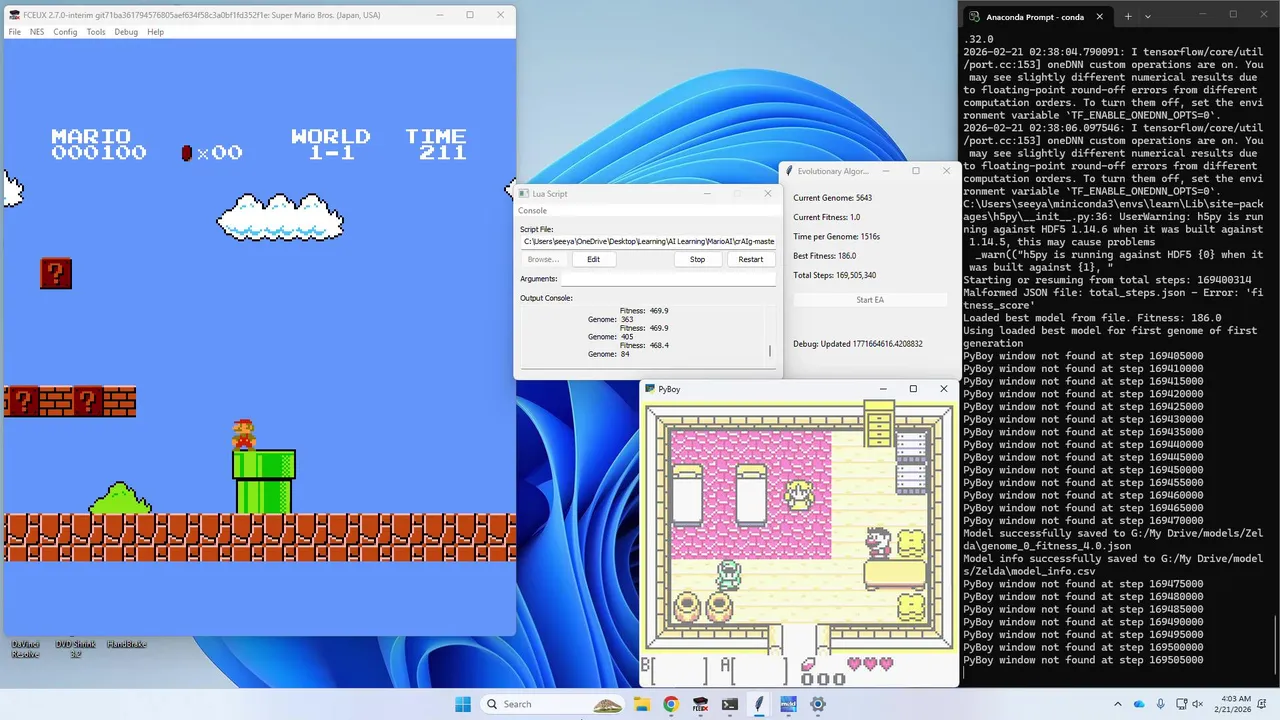Switch to FCEUX via taskbar icon
1280x720 pixels.
[x=700, y=704]
